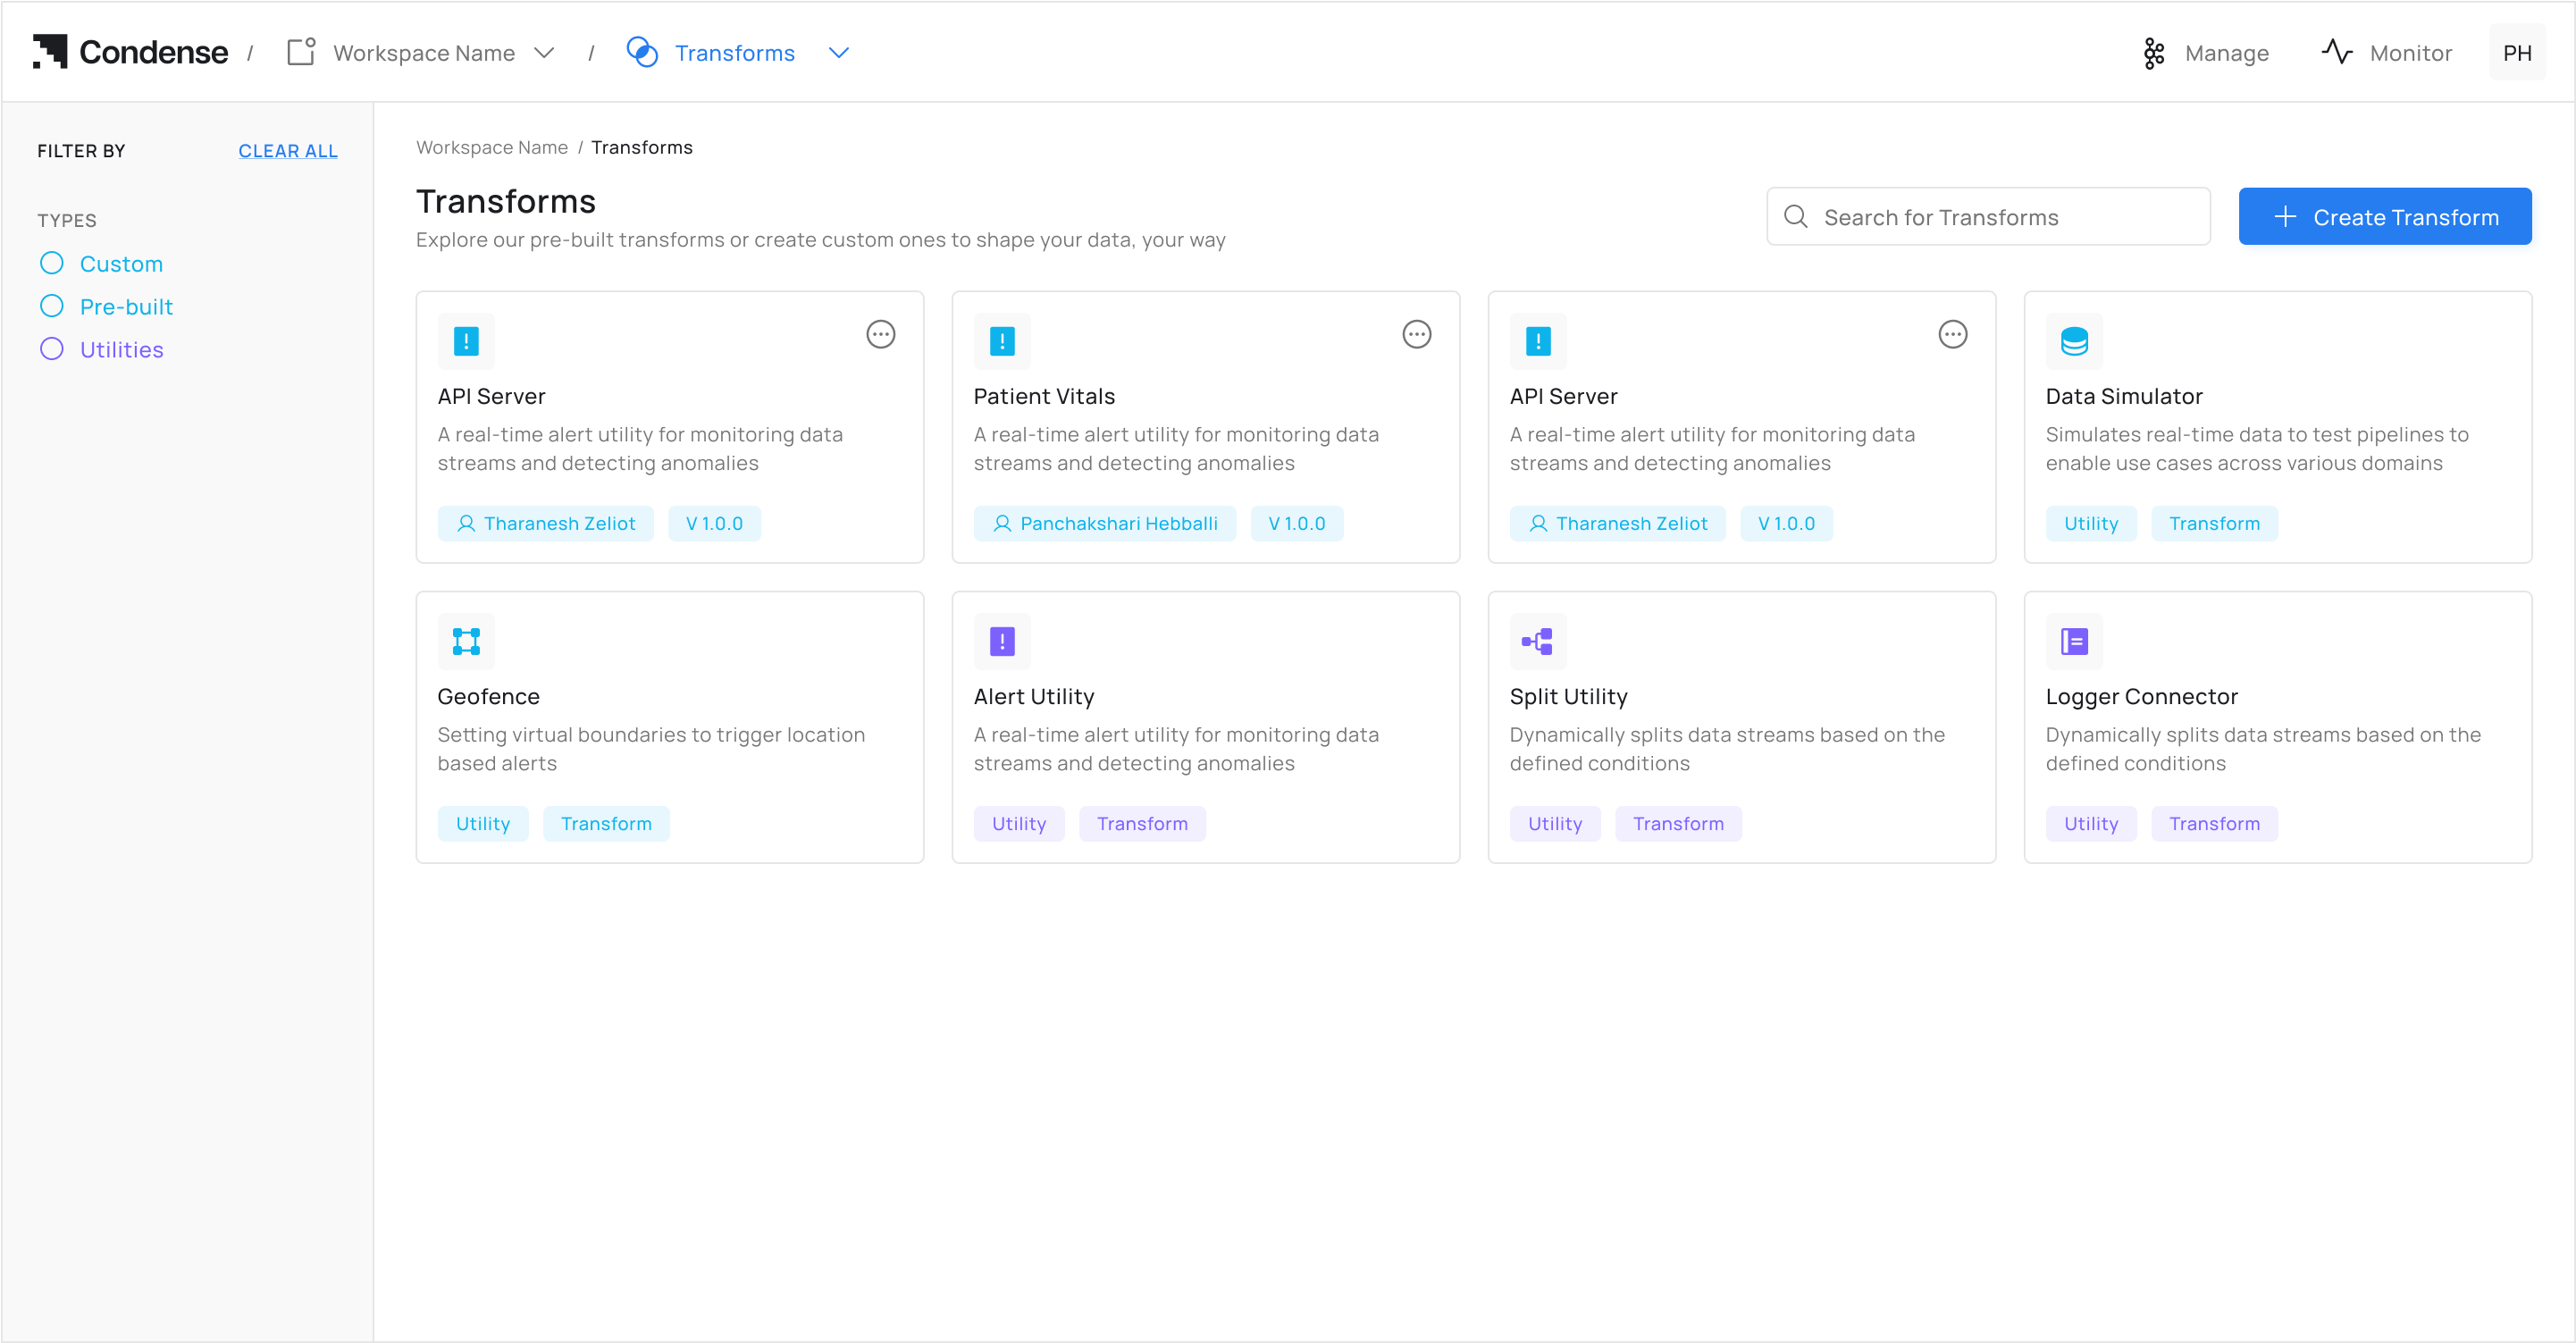Click the Condense logo icon
The width and height of the screenshot is (2576, 1343).
pos(50,52)
